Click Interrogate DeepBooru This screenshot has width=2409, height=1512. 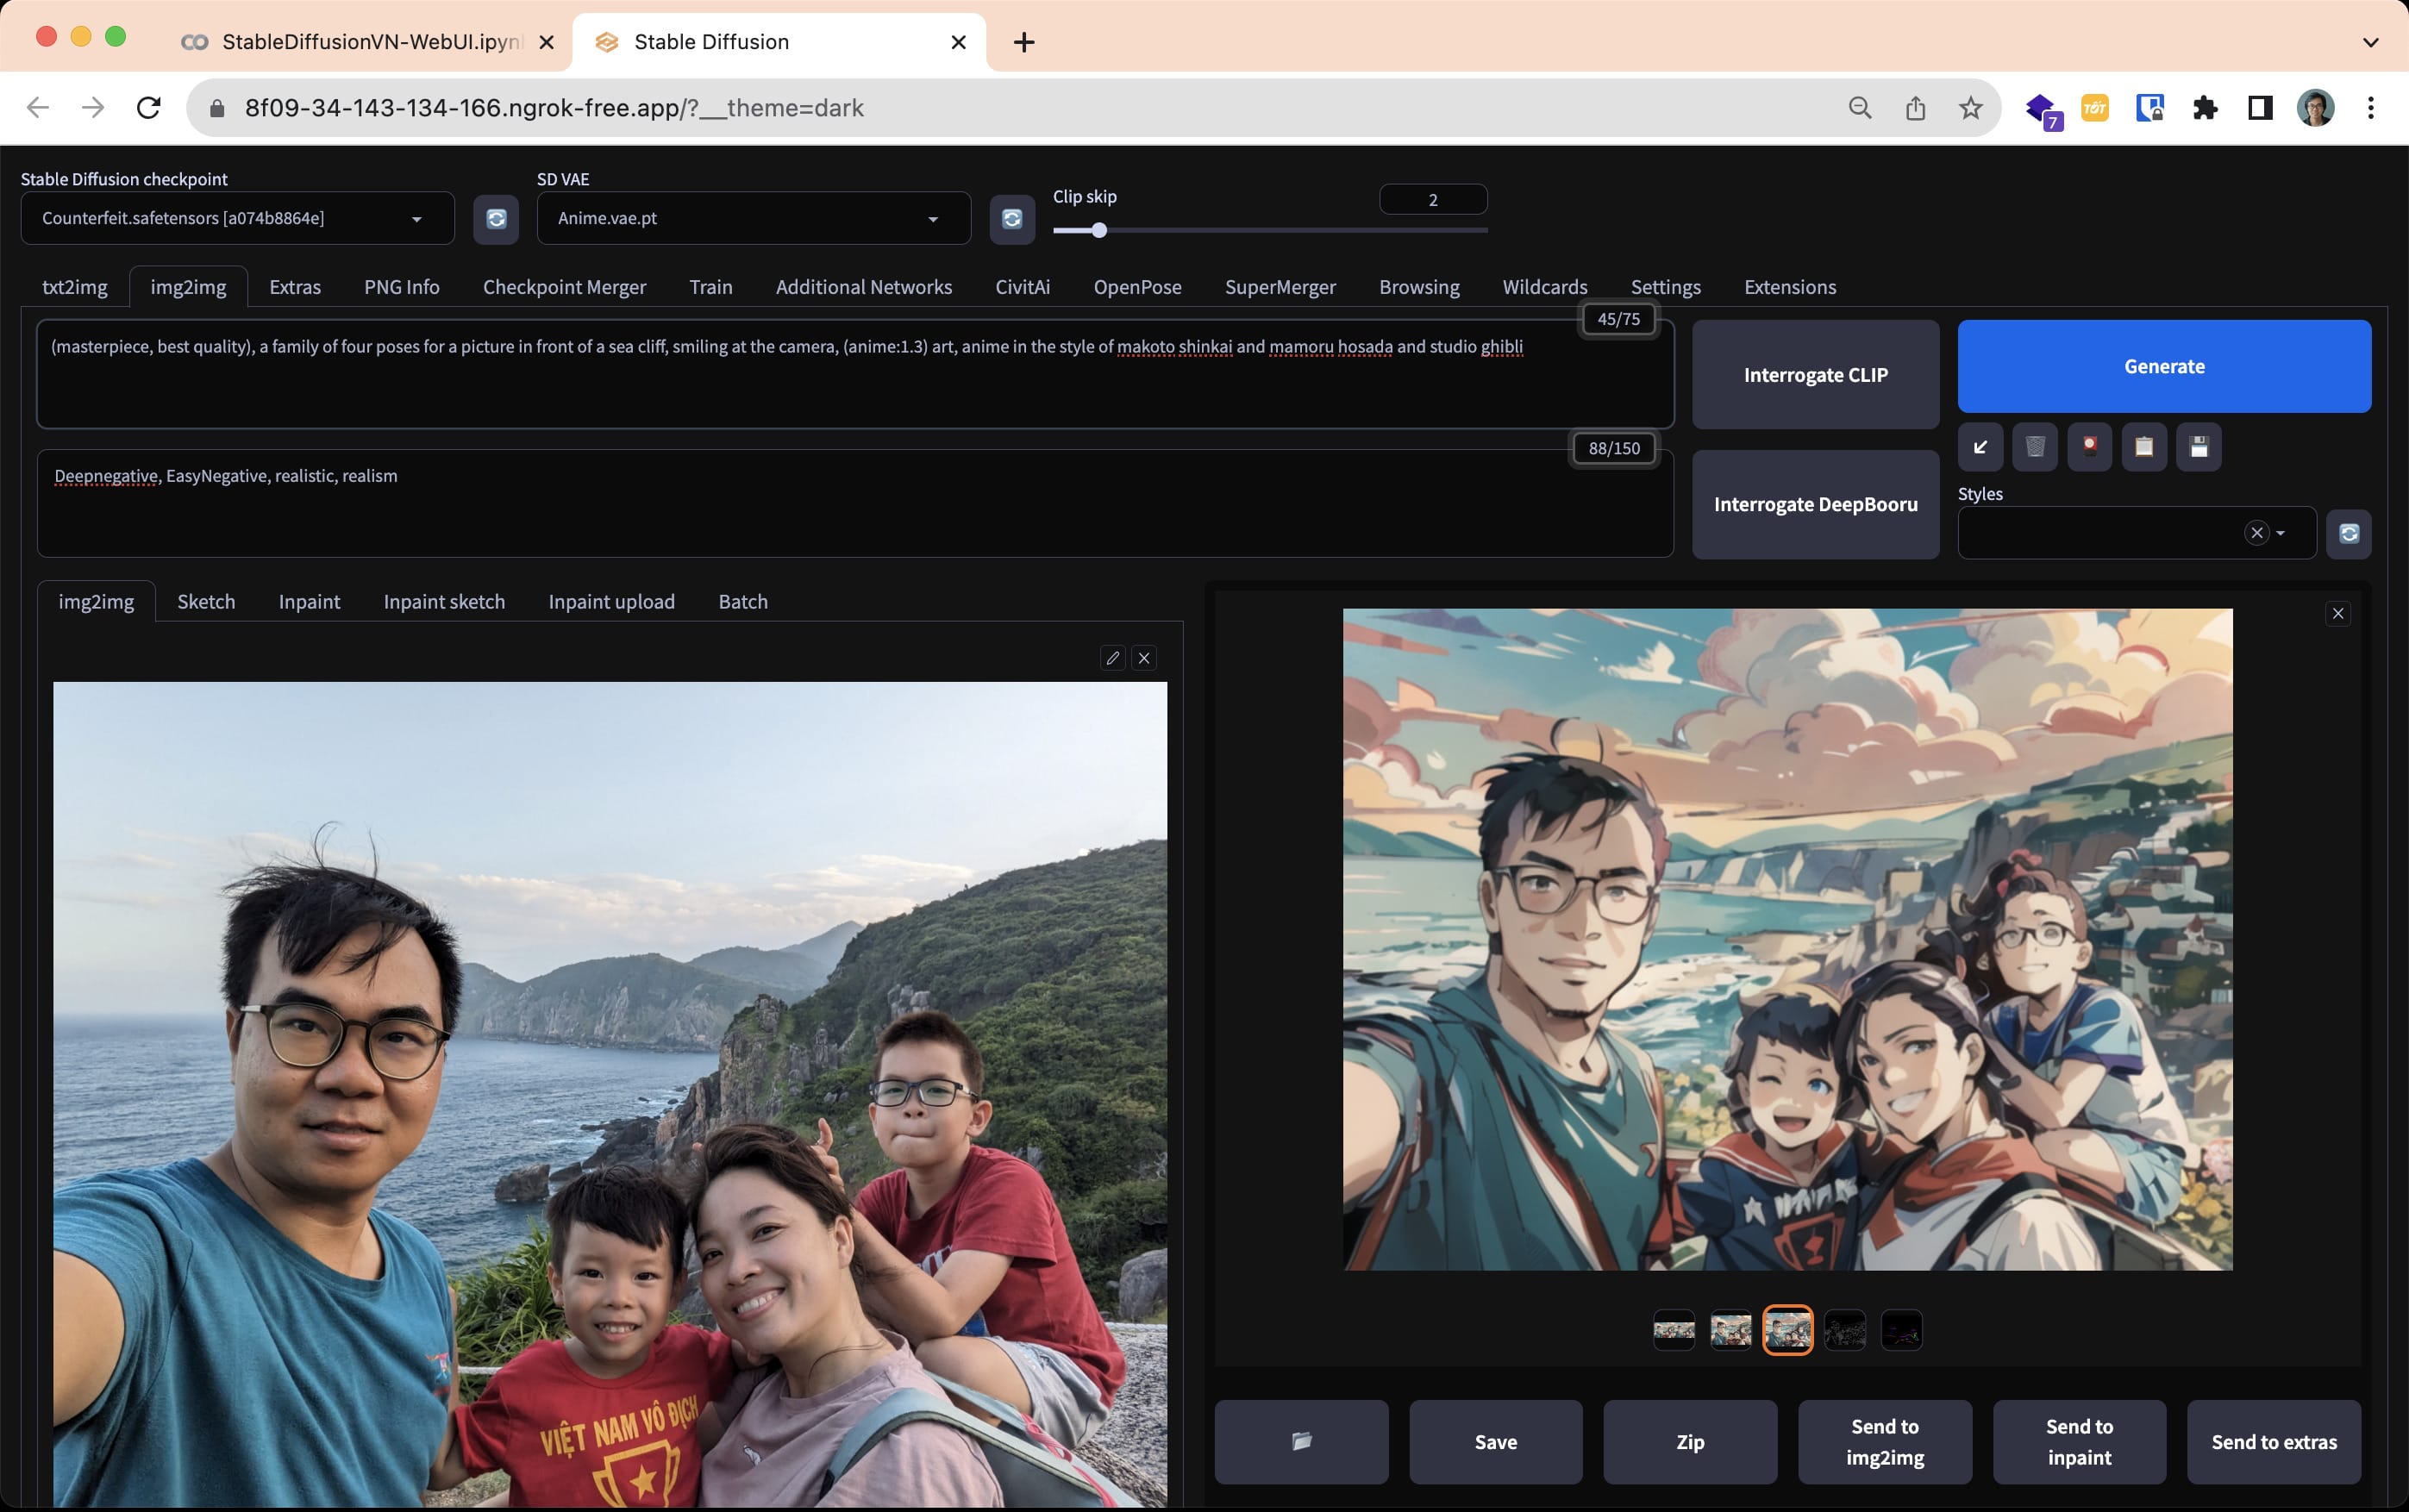pos(1815,504)
